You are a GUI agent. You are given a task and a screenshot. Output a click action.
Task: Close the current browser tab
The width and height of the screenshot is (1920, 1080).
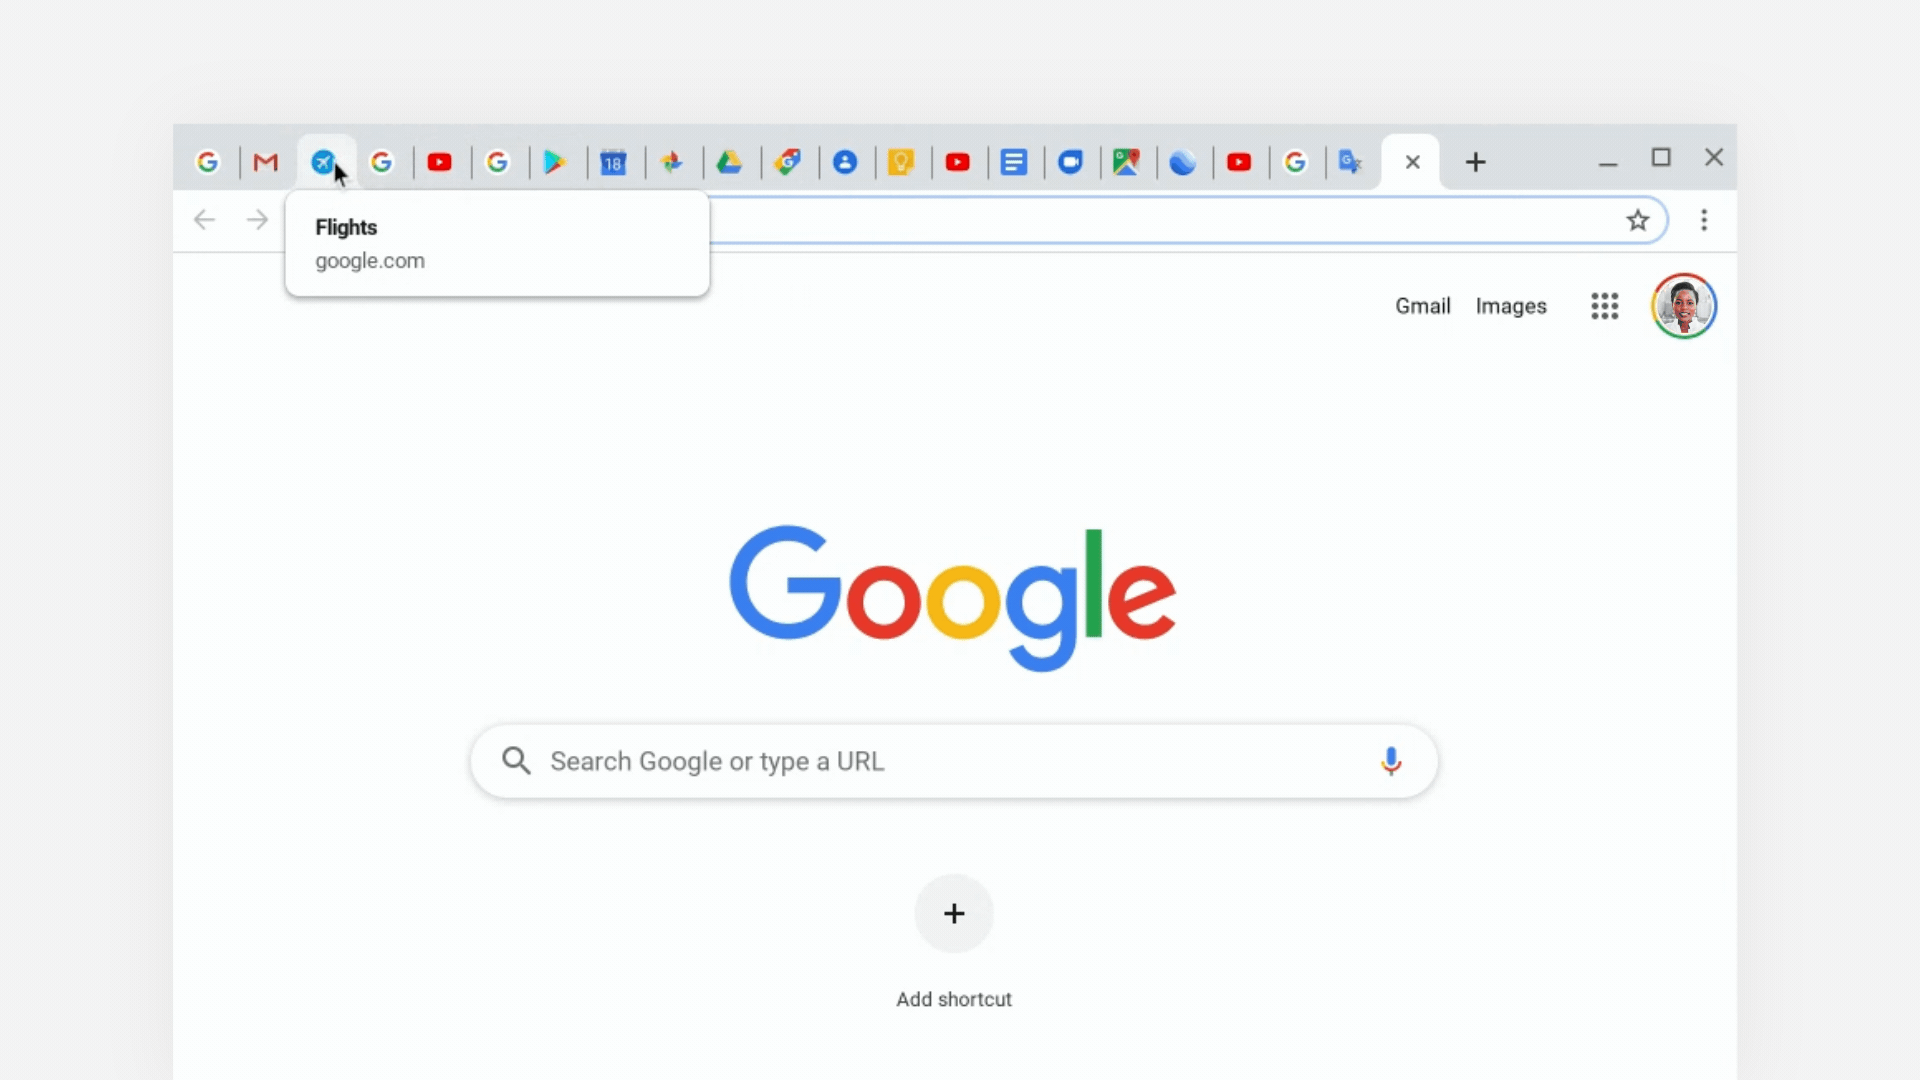point(1412,161)
